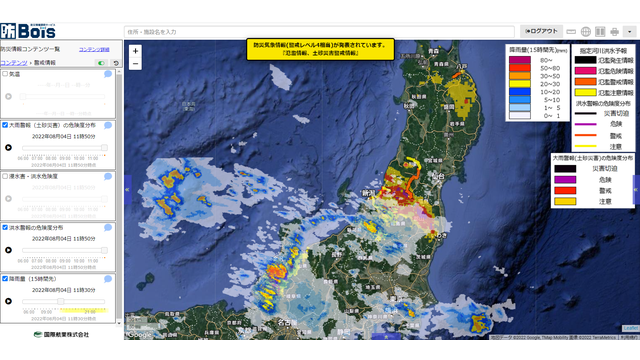Collapse the right legend via blue handle
Screen dimensions: 640x360
[x=636, y=189]
